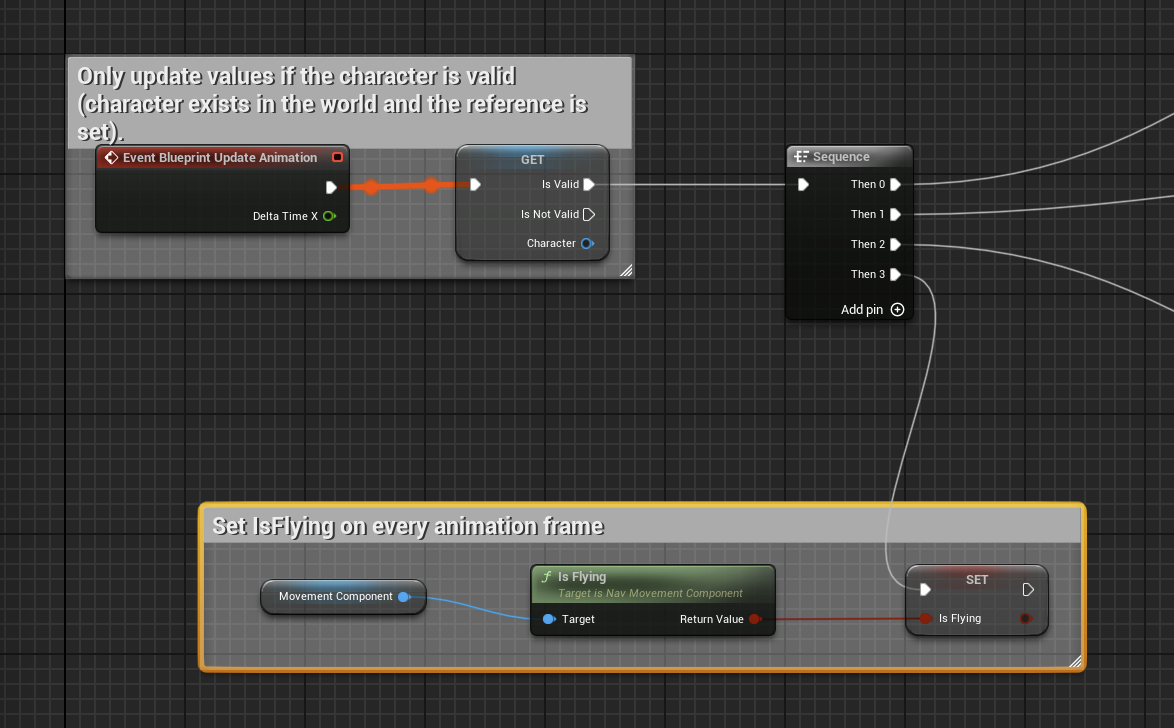Click the Then 2 execution pin
The image size is (1174, 728).
pos(895,244)
